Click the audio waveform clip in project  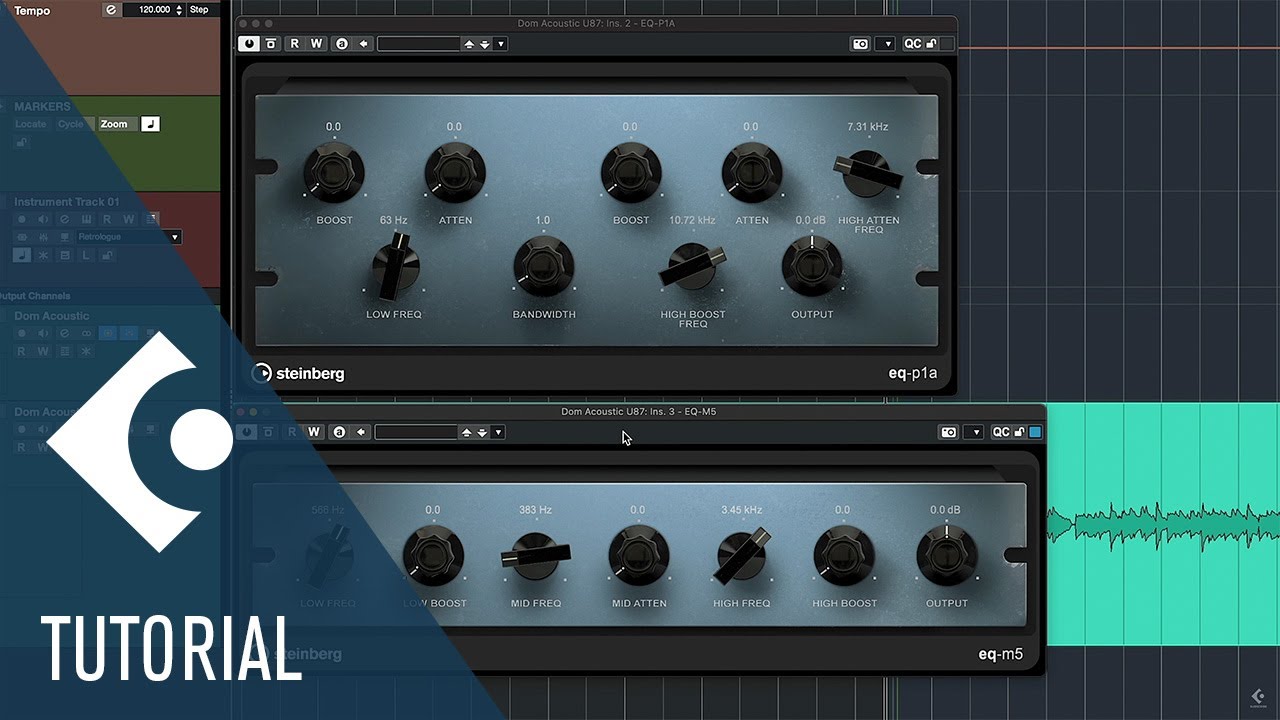pos(1163,525)
